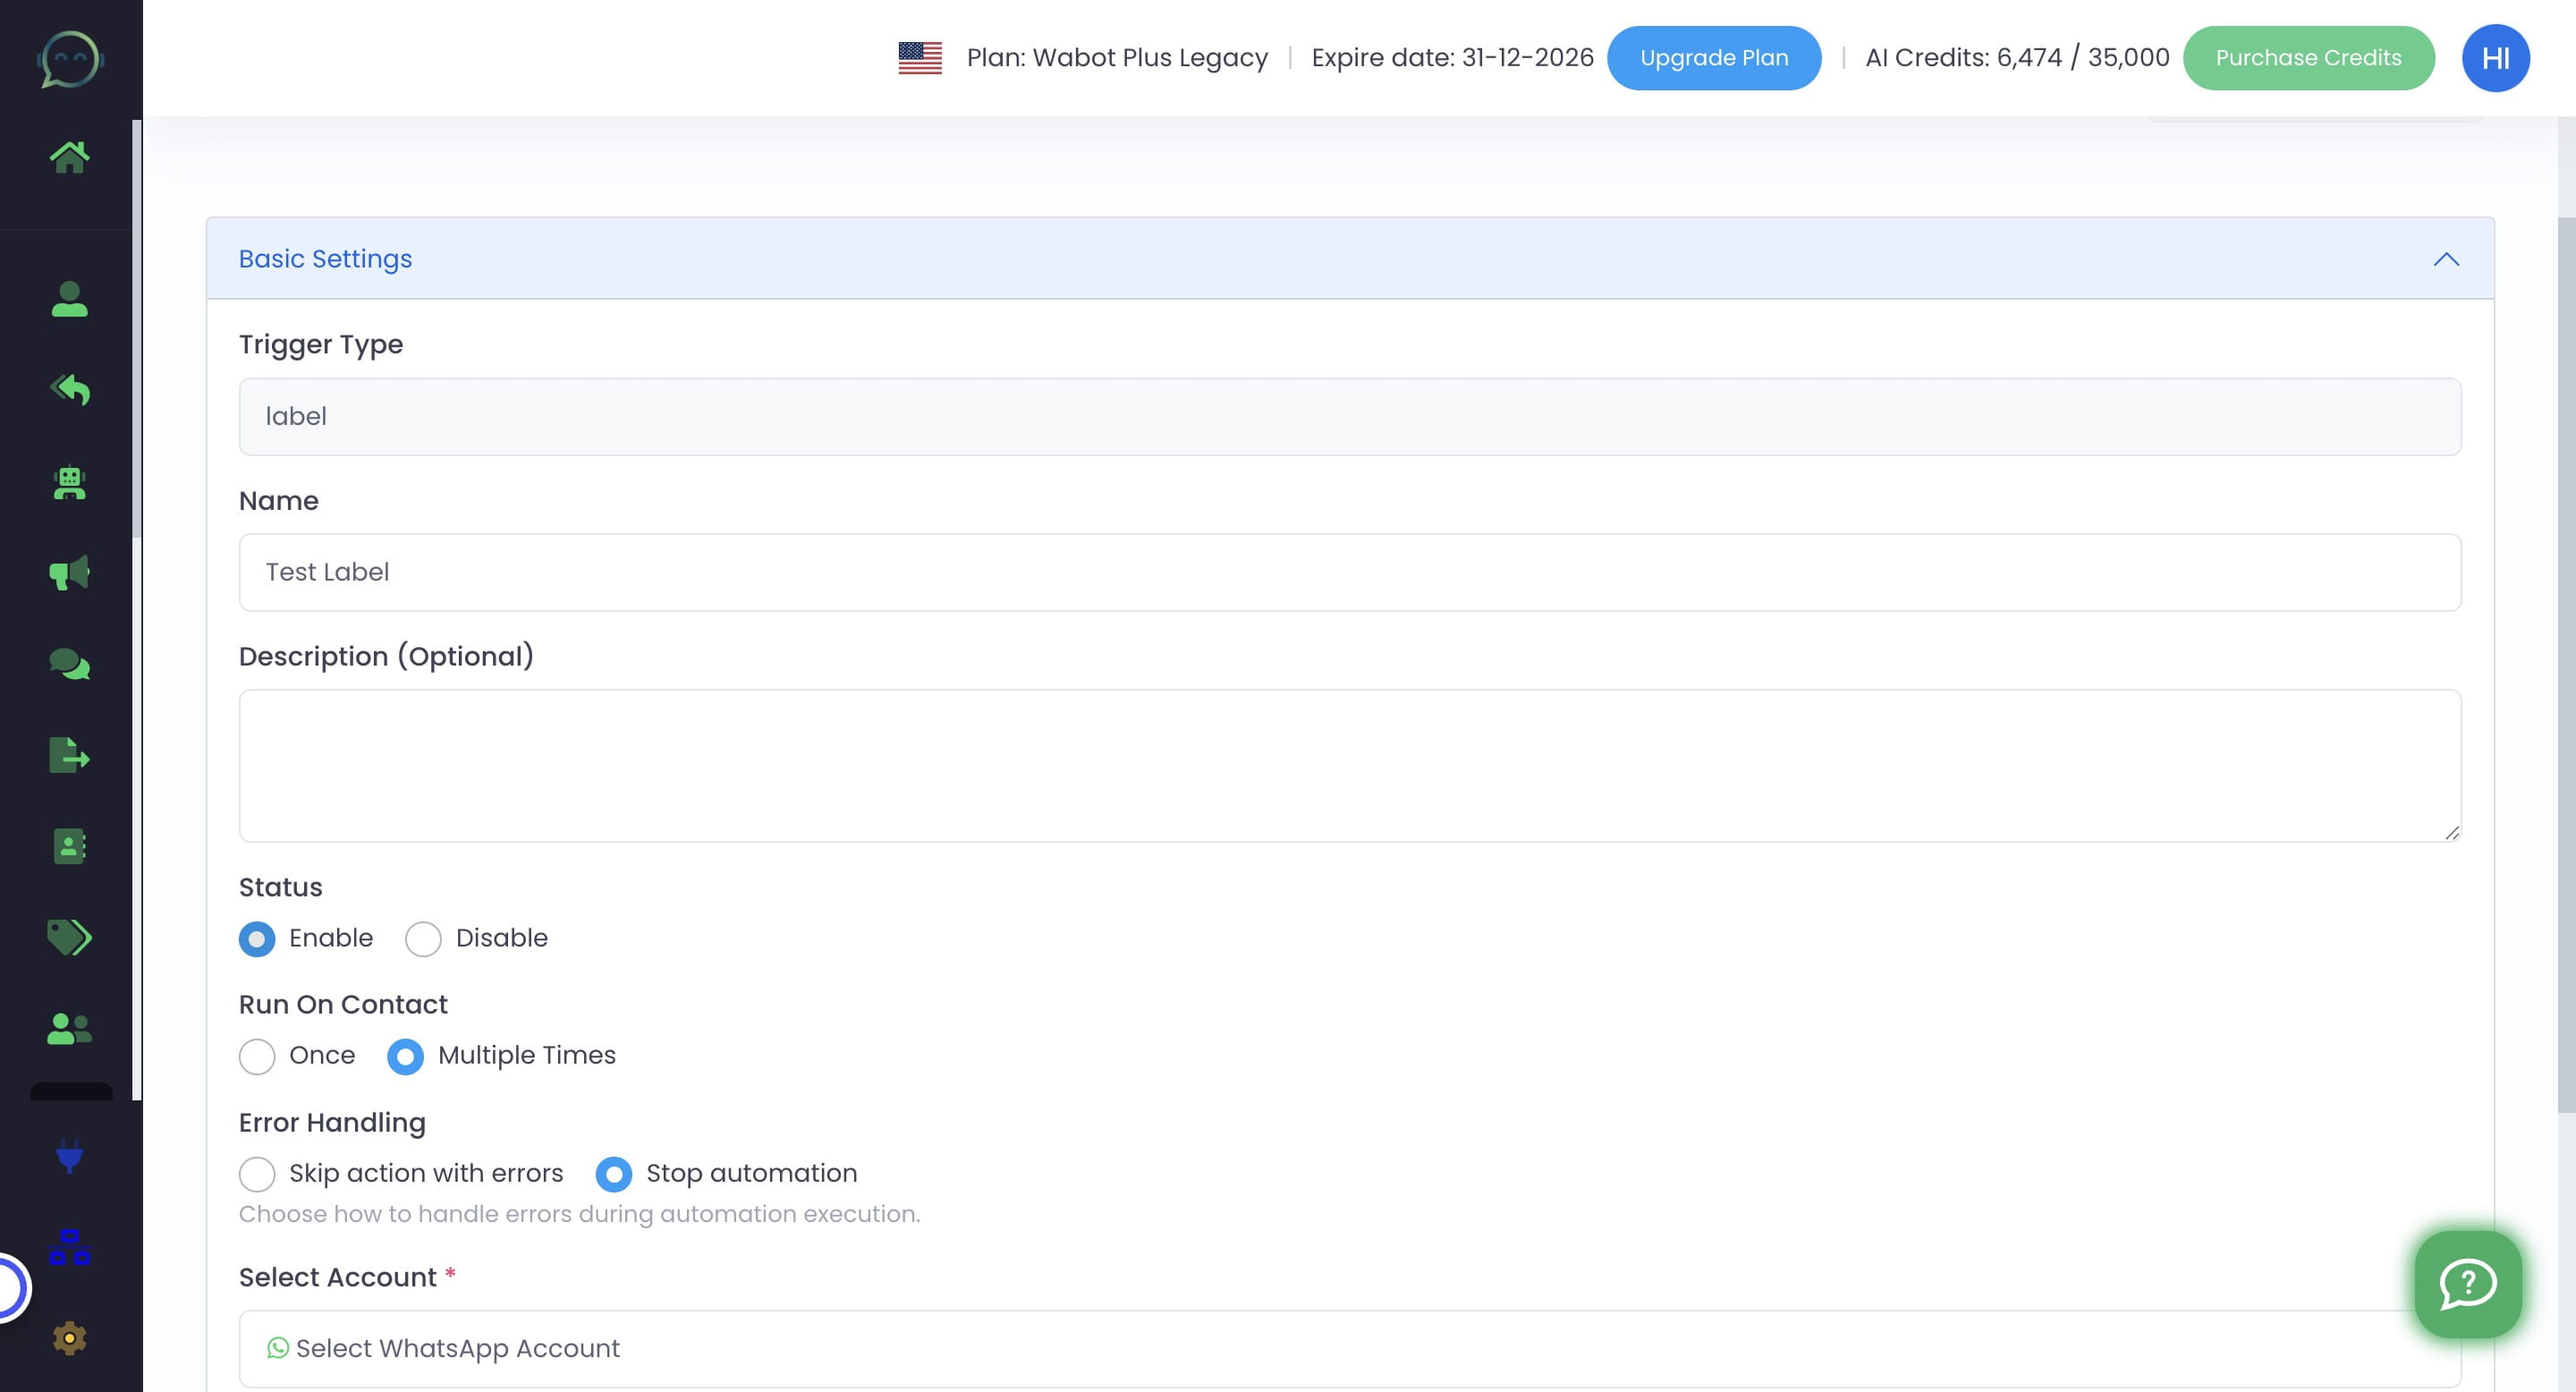Open the help chat widget button
The image size is (2576, 1392).
[x=2467, y=1284]
